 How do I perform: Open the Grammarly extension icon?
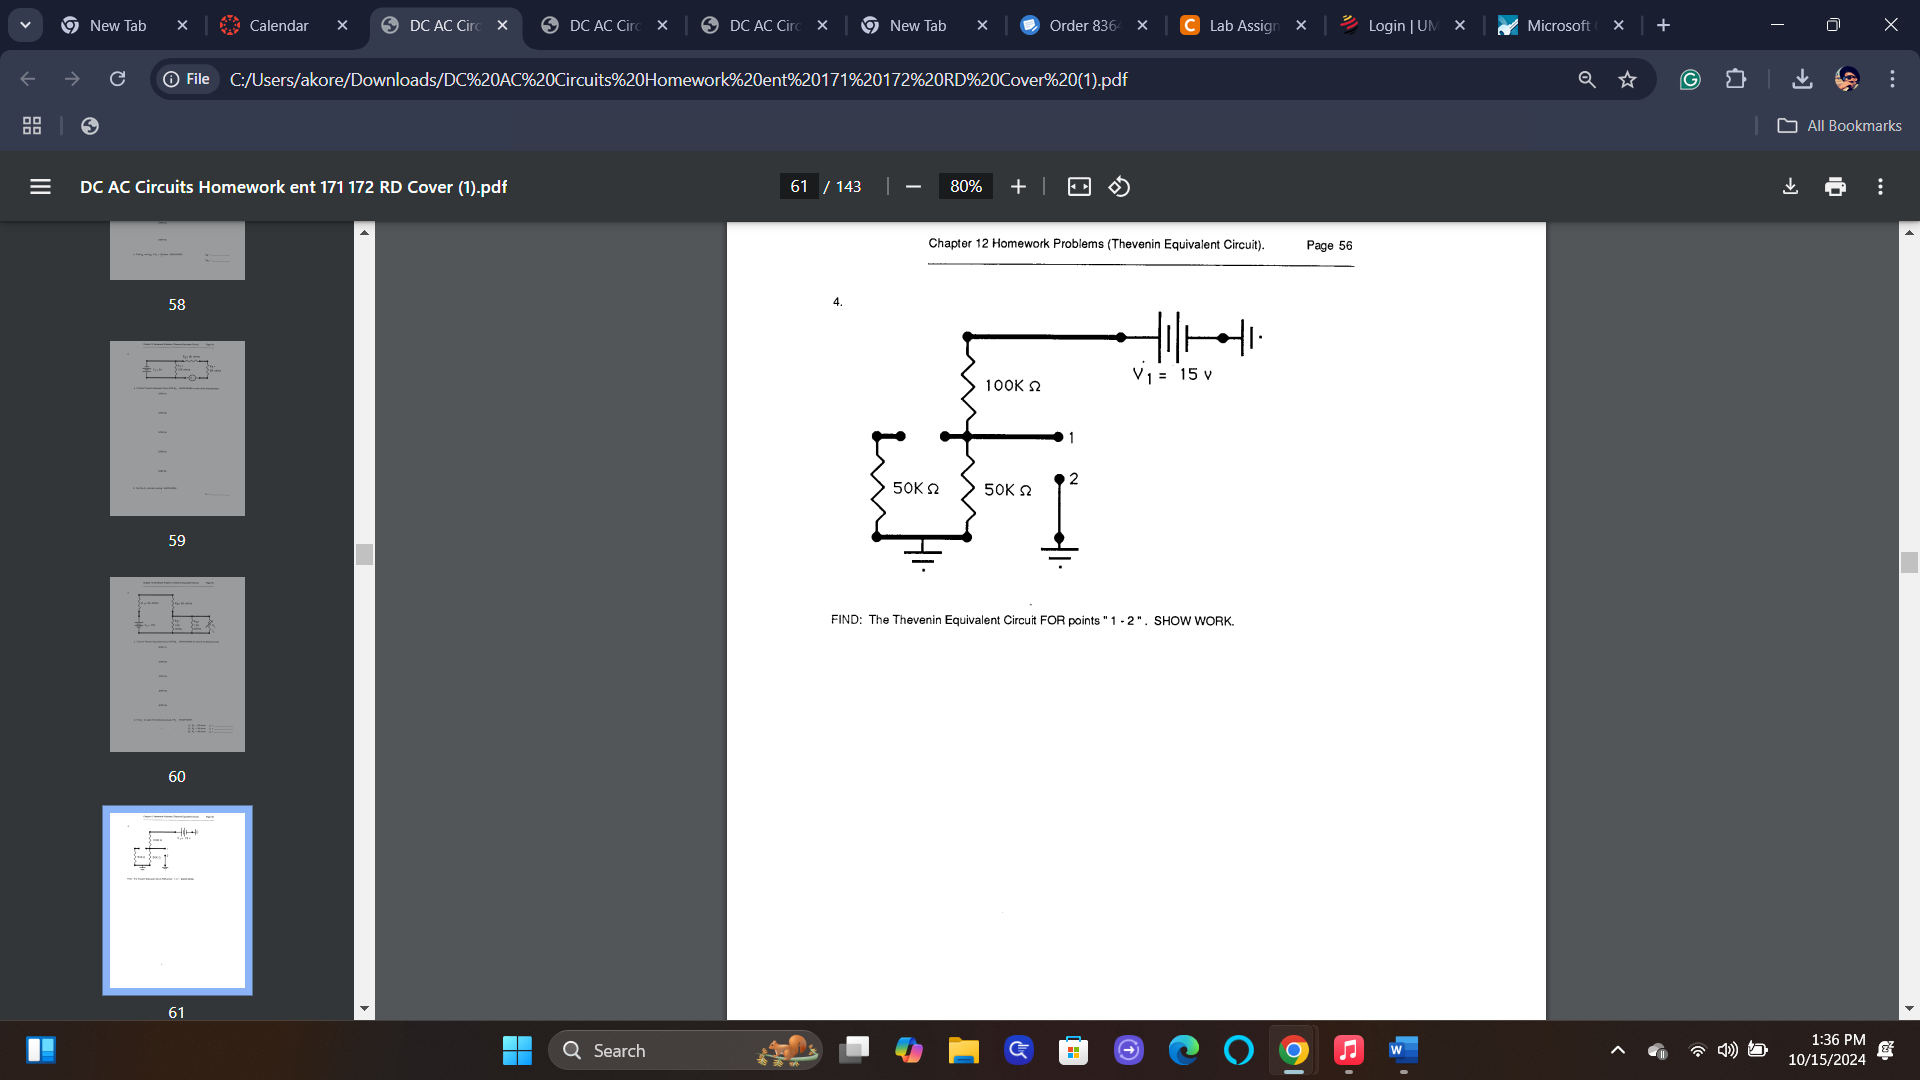(1690, 79)
